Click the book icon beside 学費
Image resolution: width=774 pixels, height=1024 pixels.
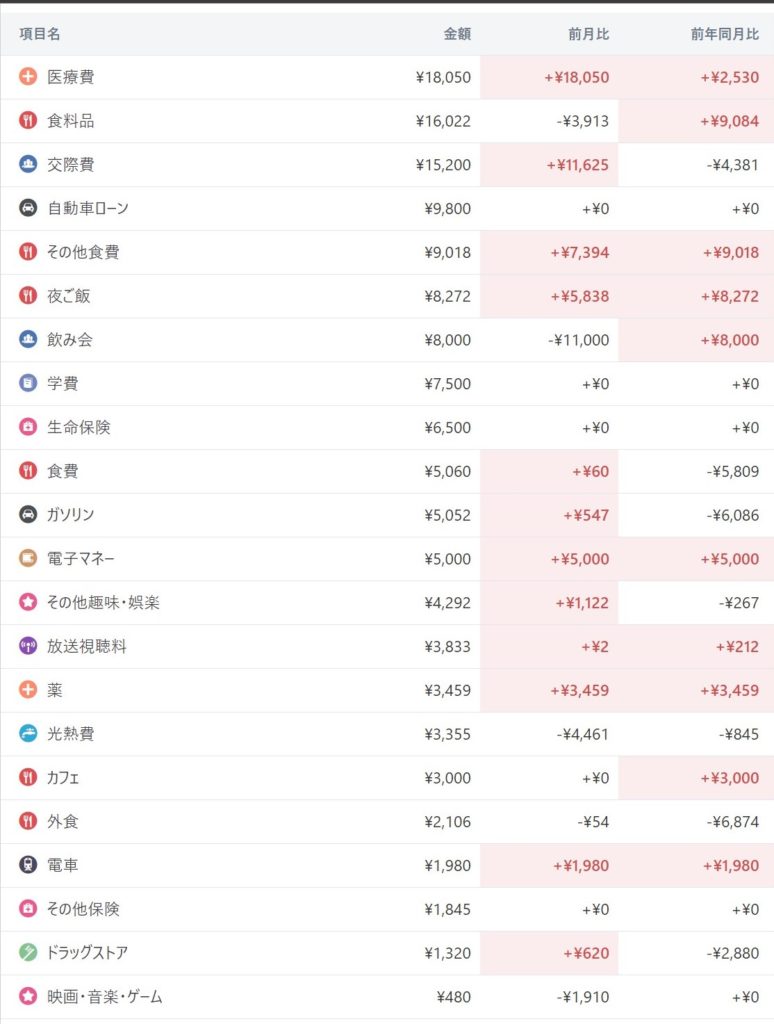(28, 383)
